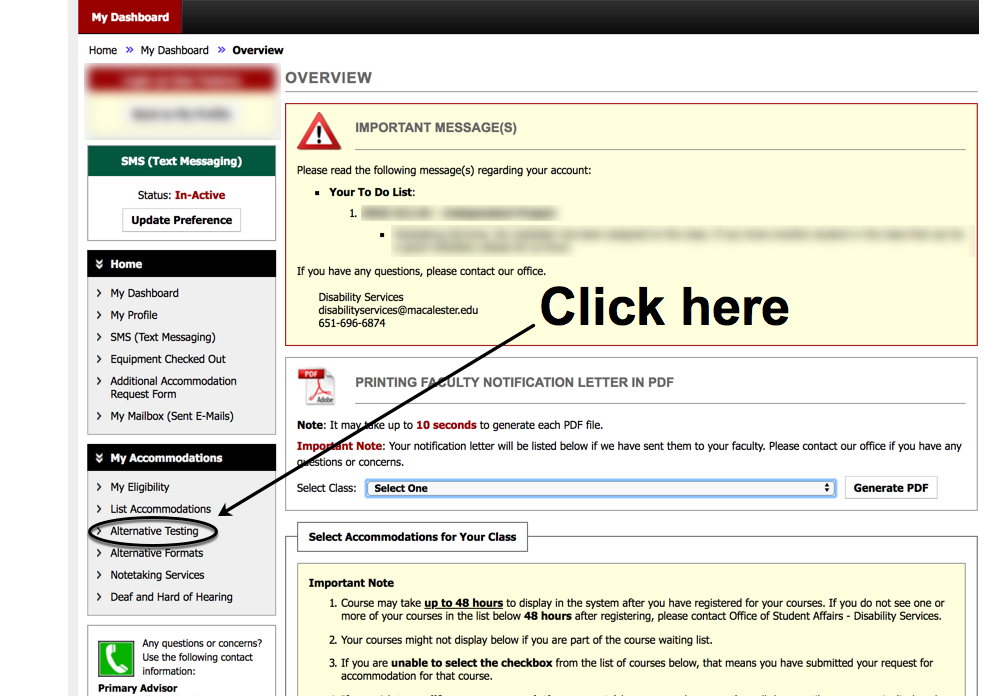Open Deaf and Hard of Hearing link
Screen dimensions: 984x696
tap(171, 597)
